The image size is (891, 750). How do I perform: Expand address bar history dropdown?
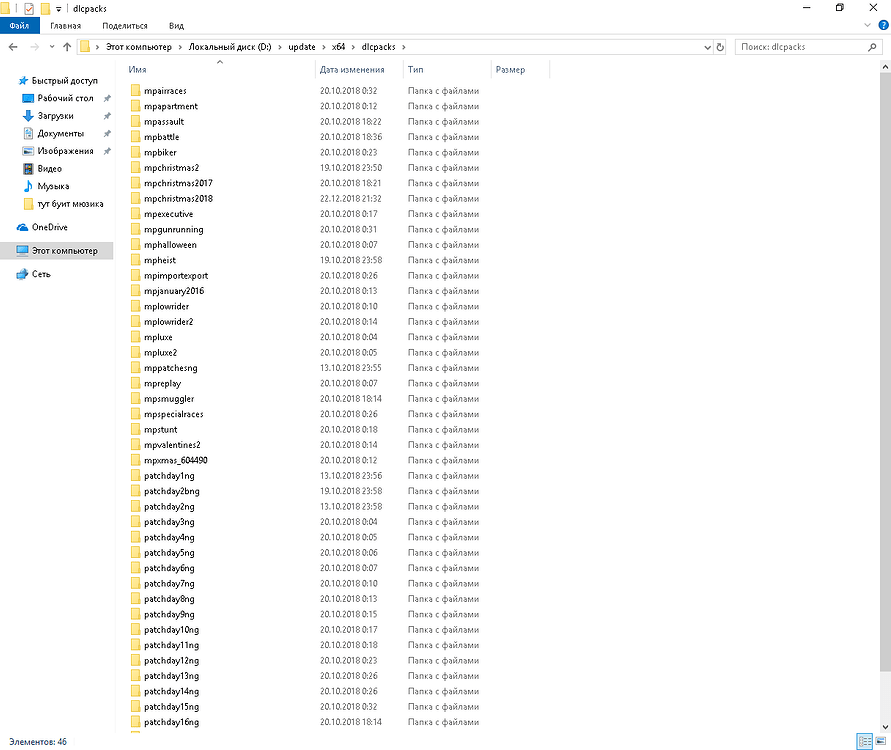tap(707, 47)
